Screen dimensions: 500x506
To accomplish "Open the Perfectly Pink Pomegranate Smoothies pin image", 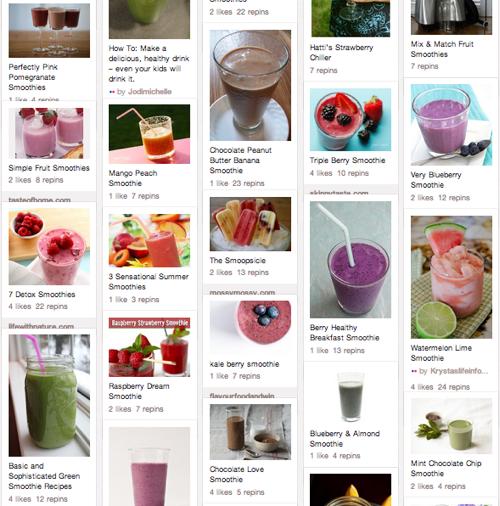I will coord(49,31).
